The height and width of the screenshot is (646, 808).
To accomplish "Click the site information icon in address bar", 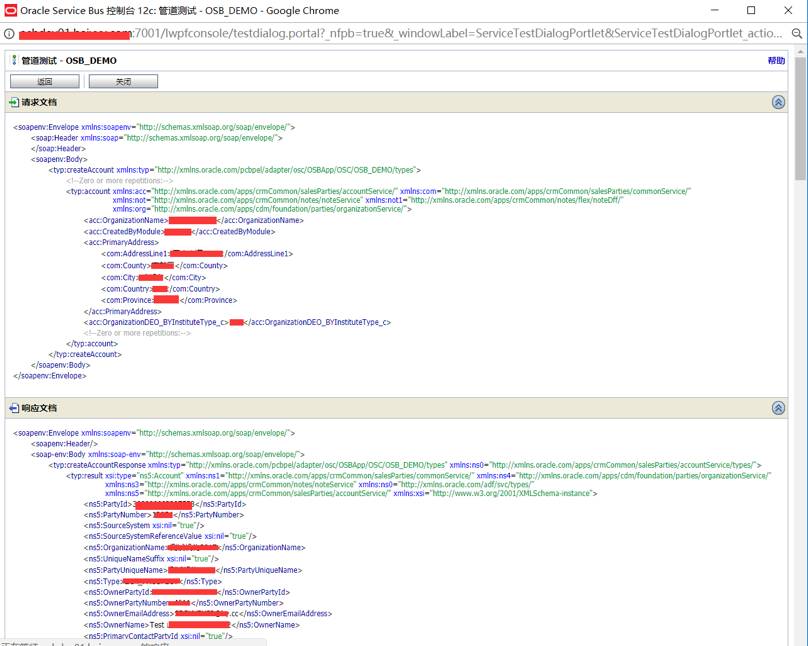I will (9, 33).
